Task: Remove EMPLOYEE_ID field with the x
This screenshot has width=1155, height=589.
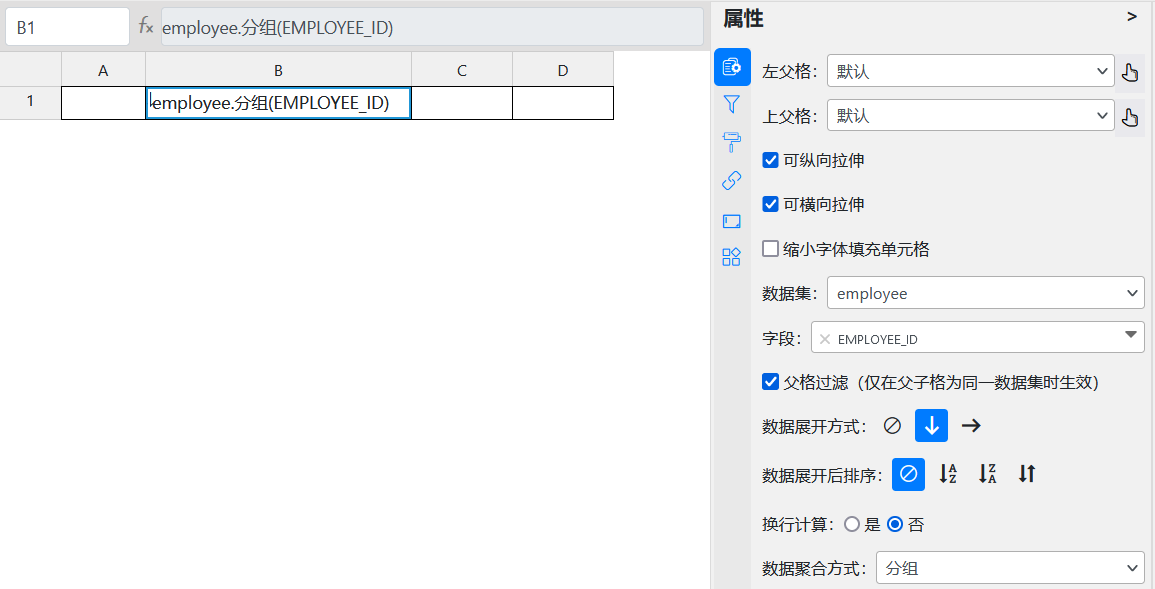Action: pos(825,339)
